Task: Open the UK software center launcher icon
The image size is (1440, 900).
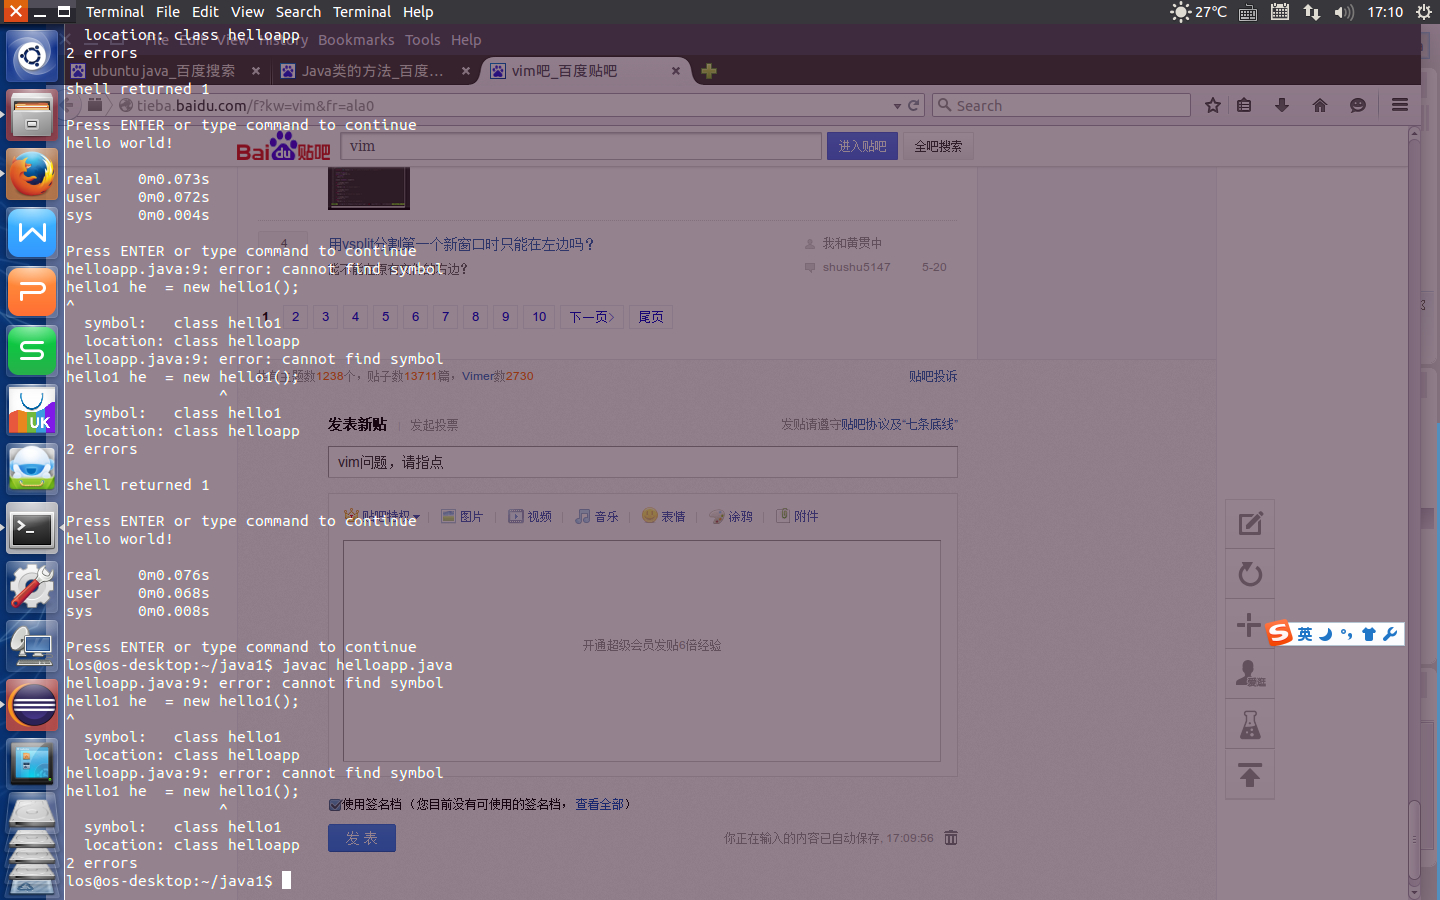Action: [32, 410]
